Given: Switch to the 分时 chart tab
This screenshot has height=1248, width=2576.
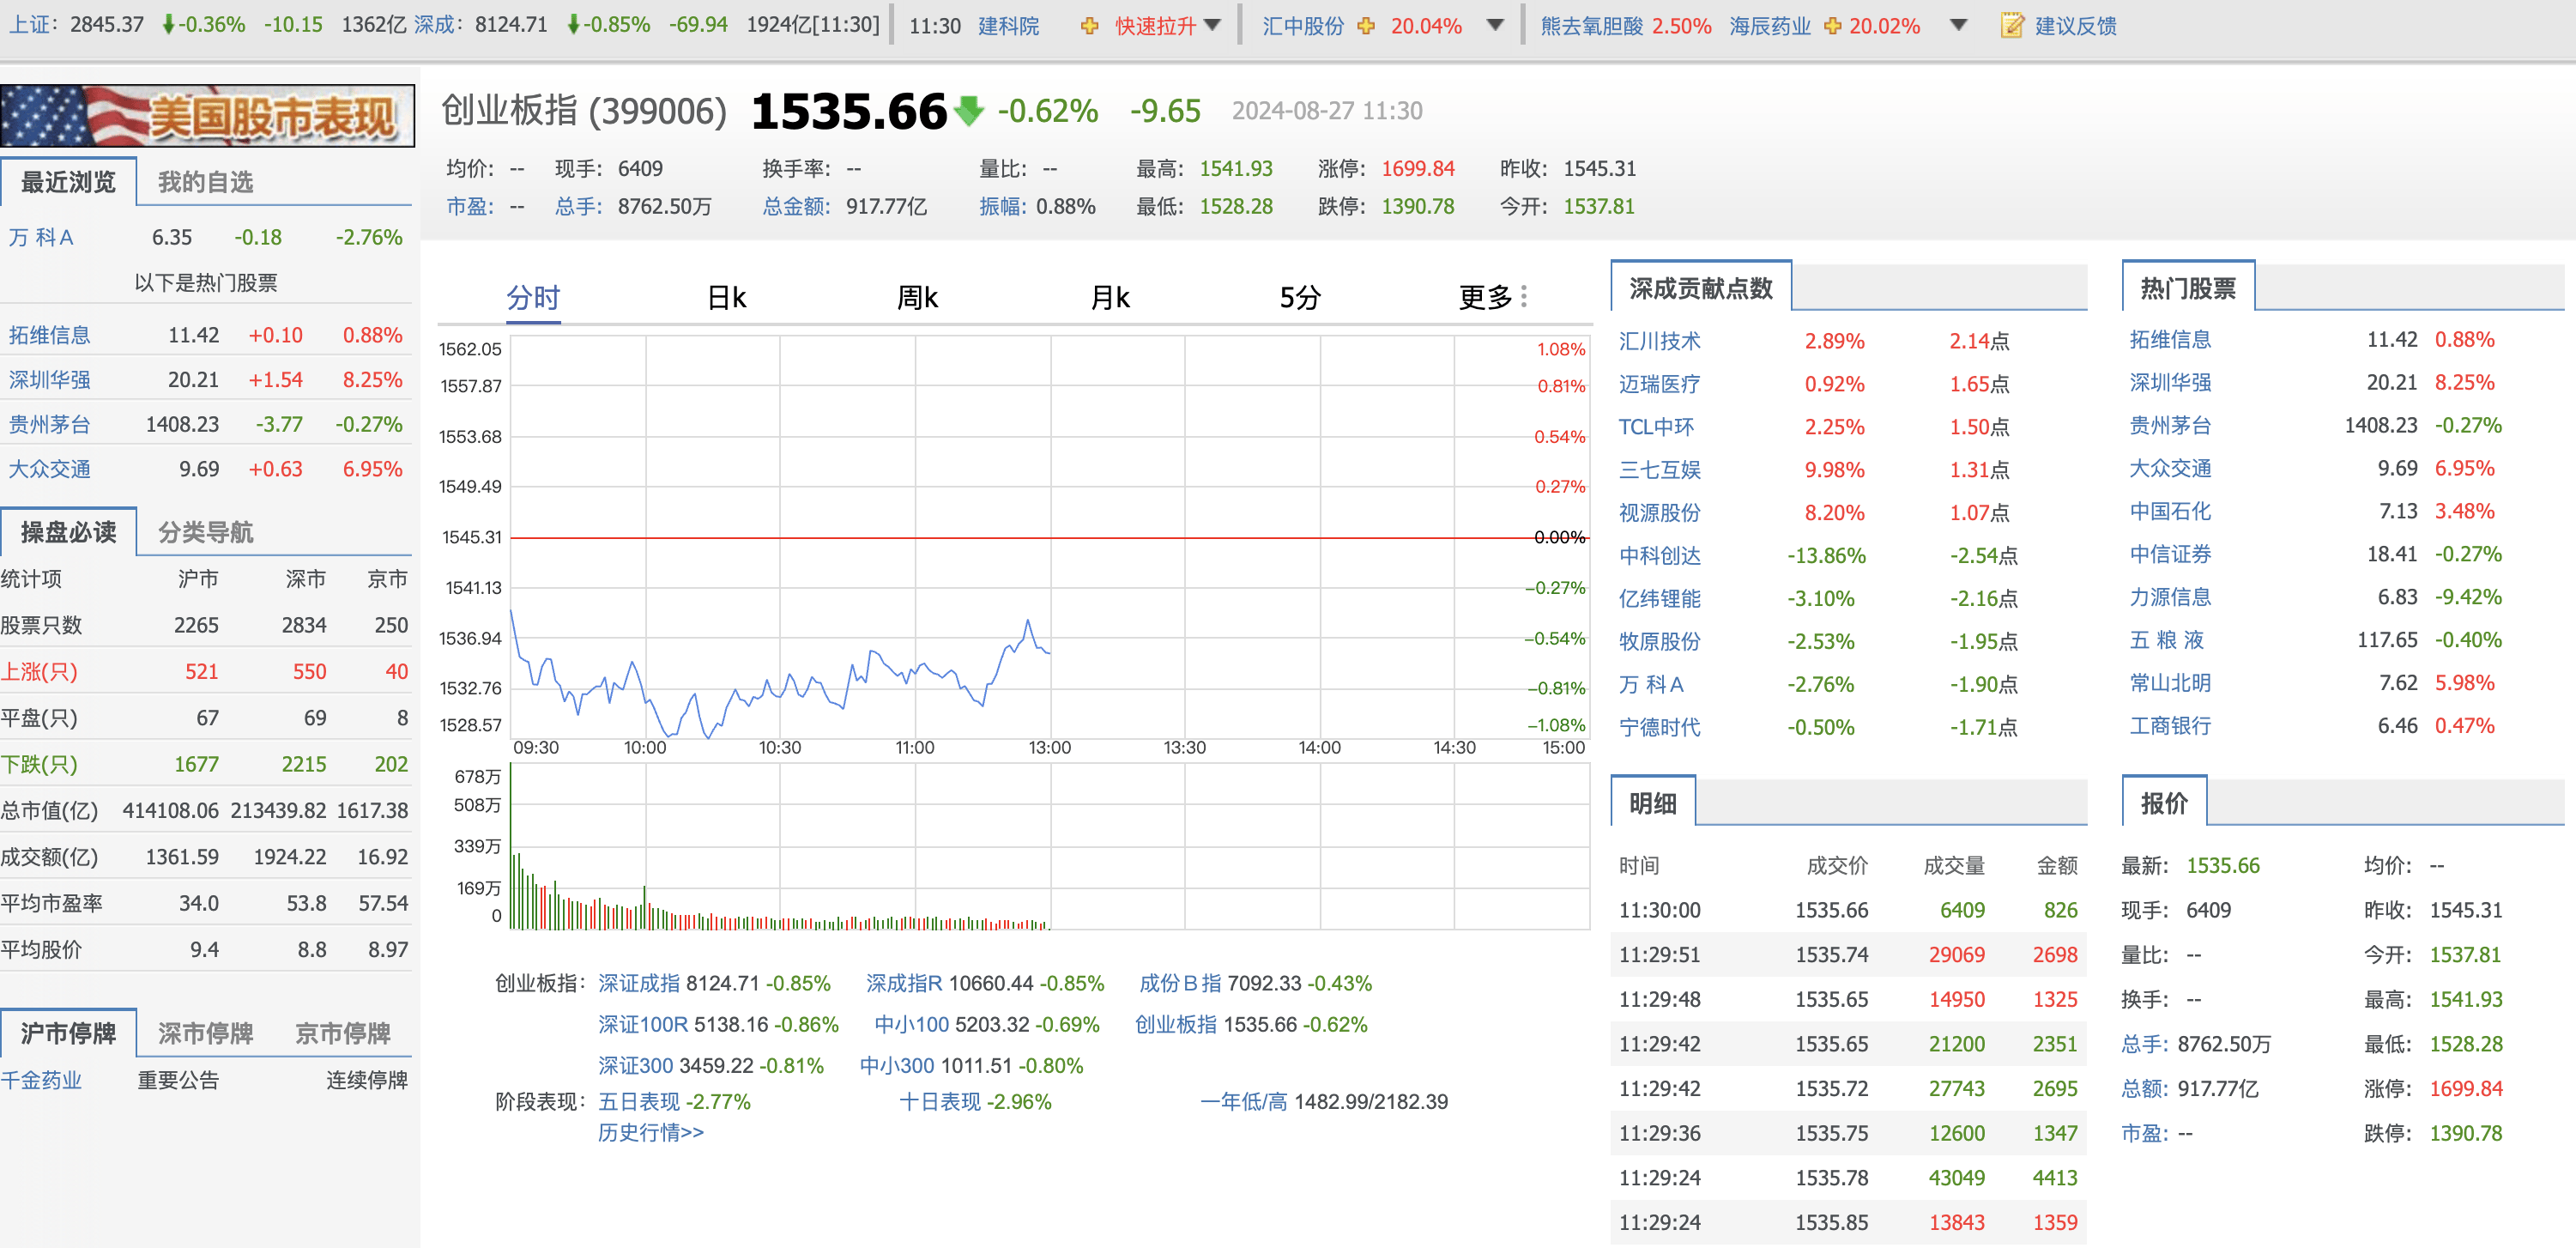Looking at the screenshot, I should 533,297.
